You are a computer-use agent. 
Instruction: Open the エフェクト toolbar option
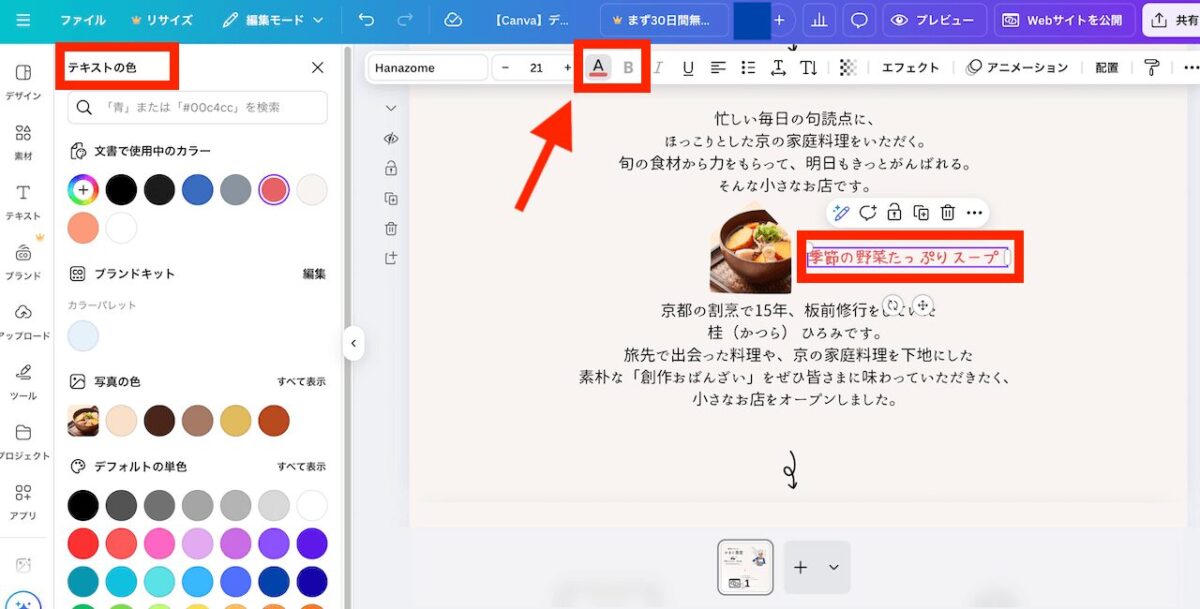click(x=910, y=68)
